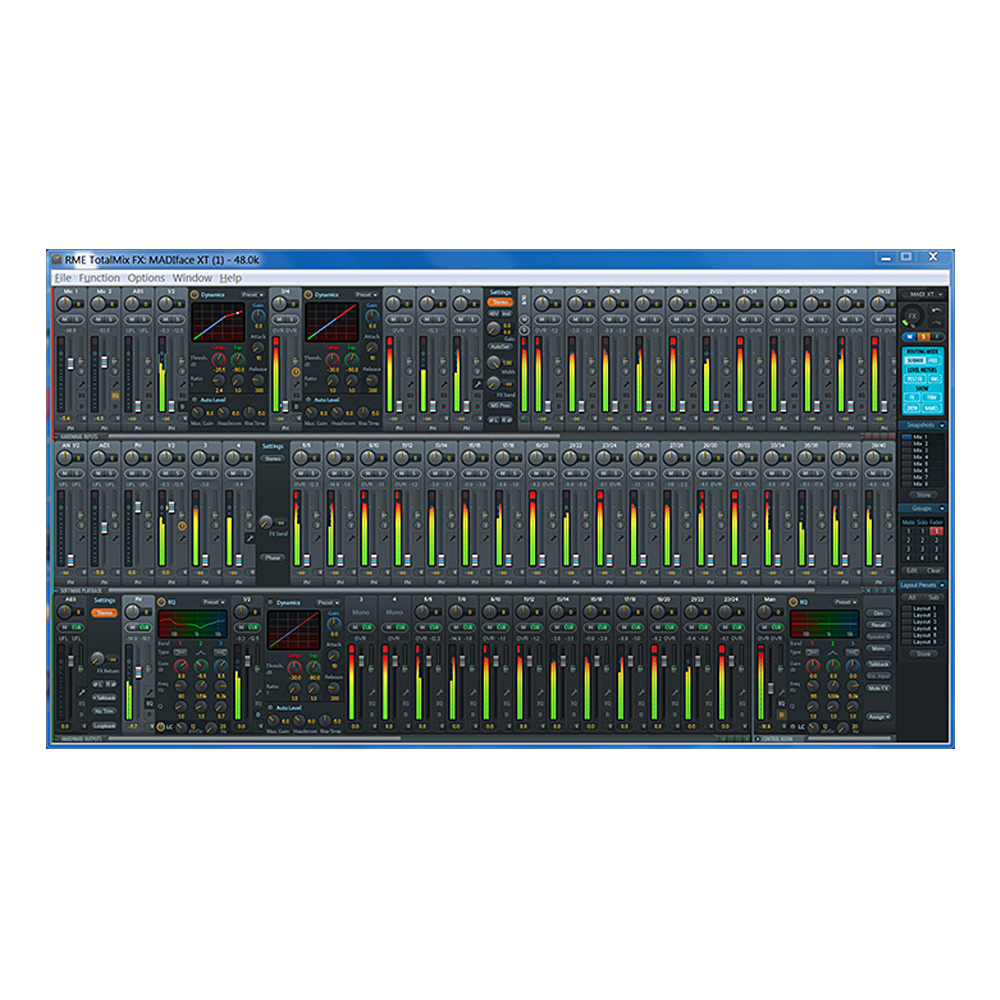This screenshot has height=1000, width=1000.
Task: Click the Mic 1 gain knob
Action: click(64, 304)
